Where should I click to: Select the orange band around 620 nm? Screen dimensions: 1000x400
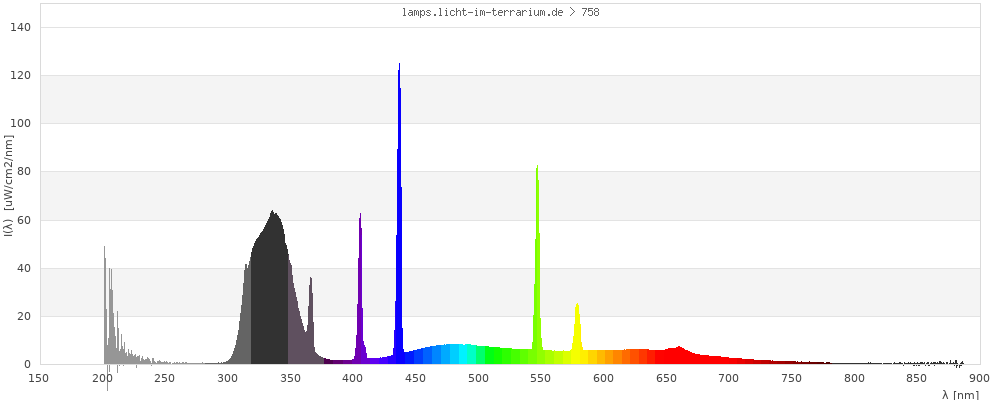tap(628, 357)
